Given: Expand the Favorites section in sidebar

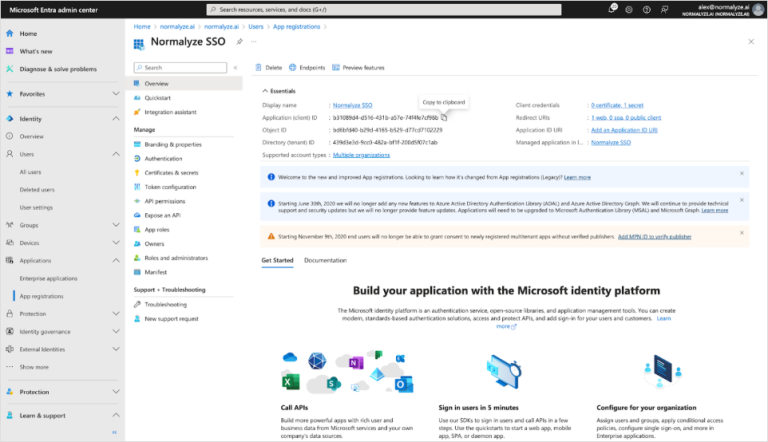Looking at the screenshot, I should pos(116,94).
